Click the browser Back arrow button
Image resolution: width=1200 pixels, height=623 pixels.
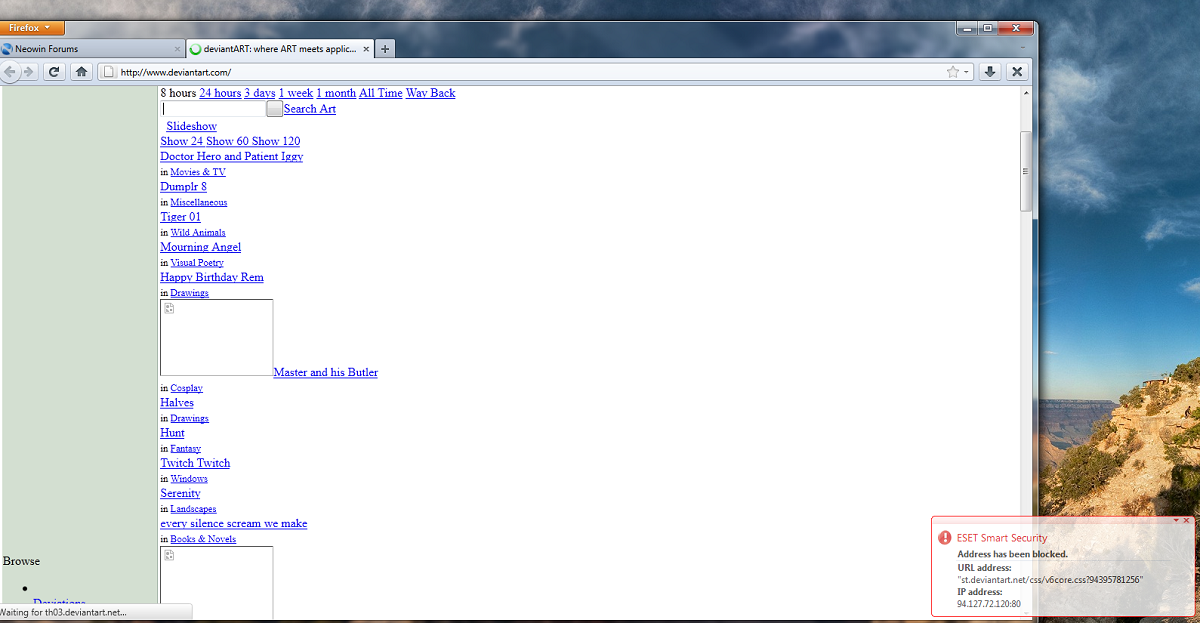[x=10, y=72]
